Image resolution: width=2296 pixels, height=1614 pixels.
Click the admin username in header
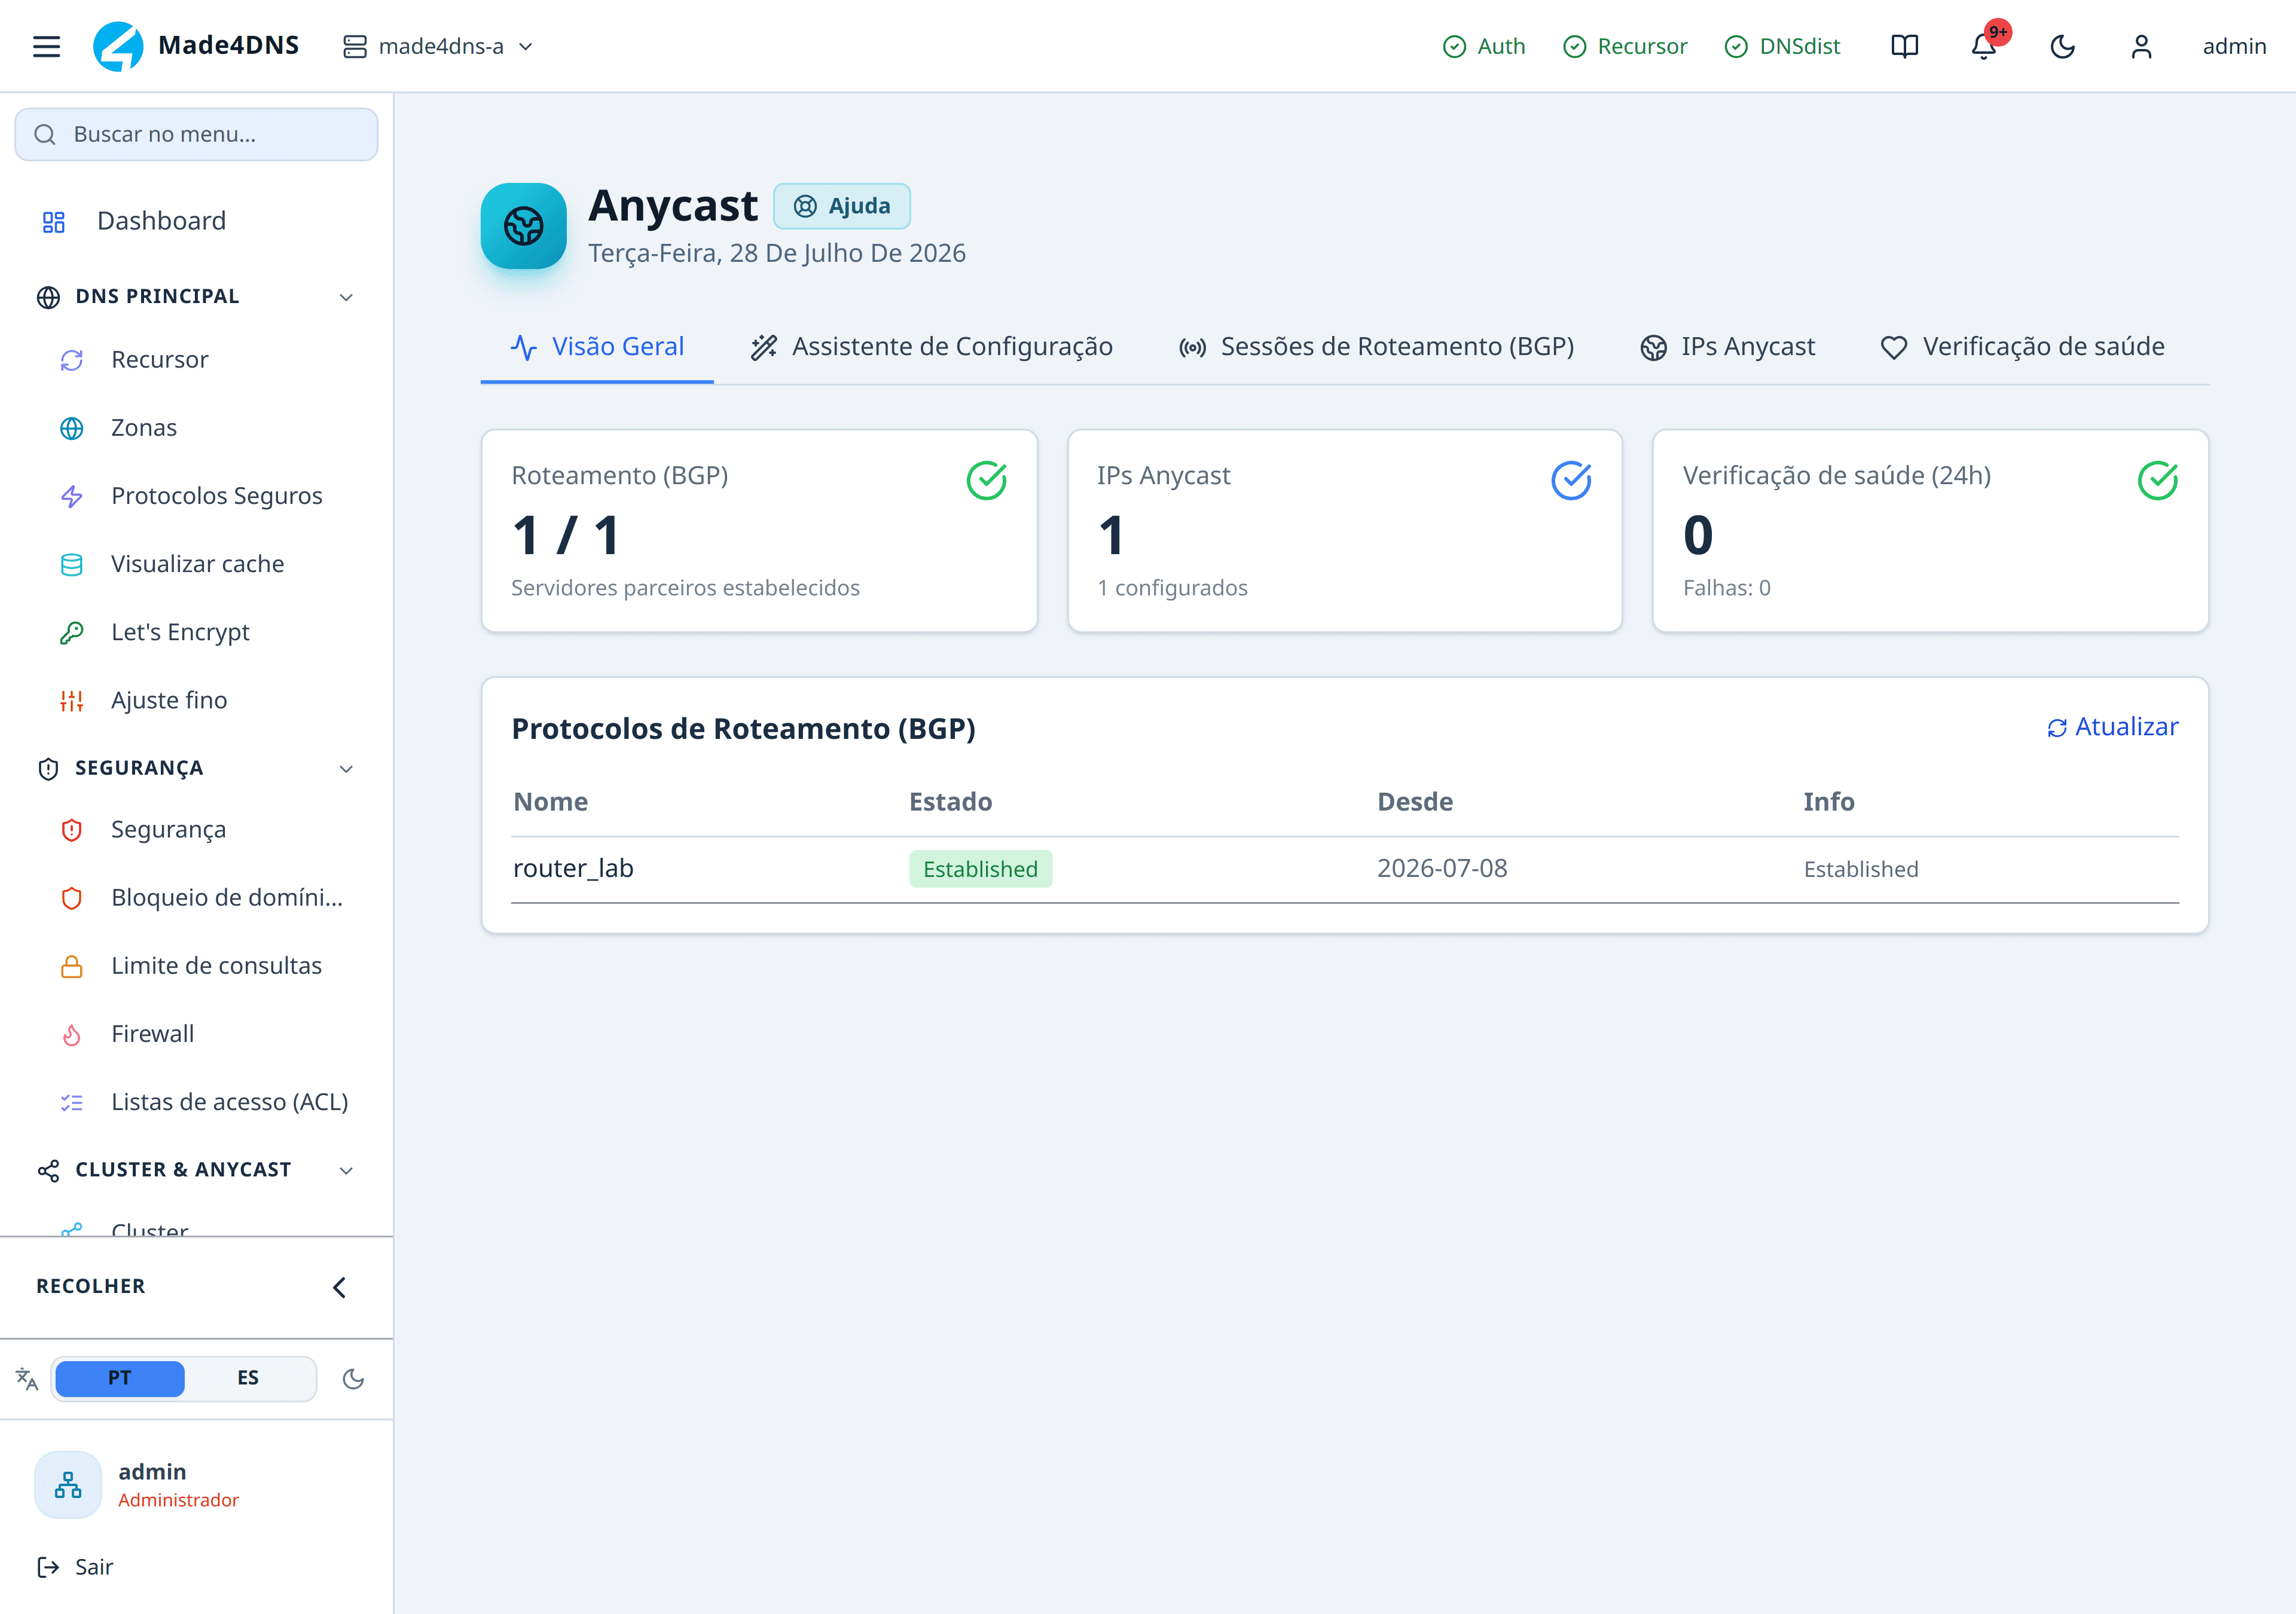[2234, 47]
